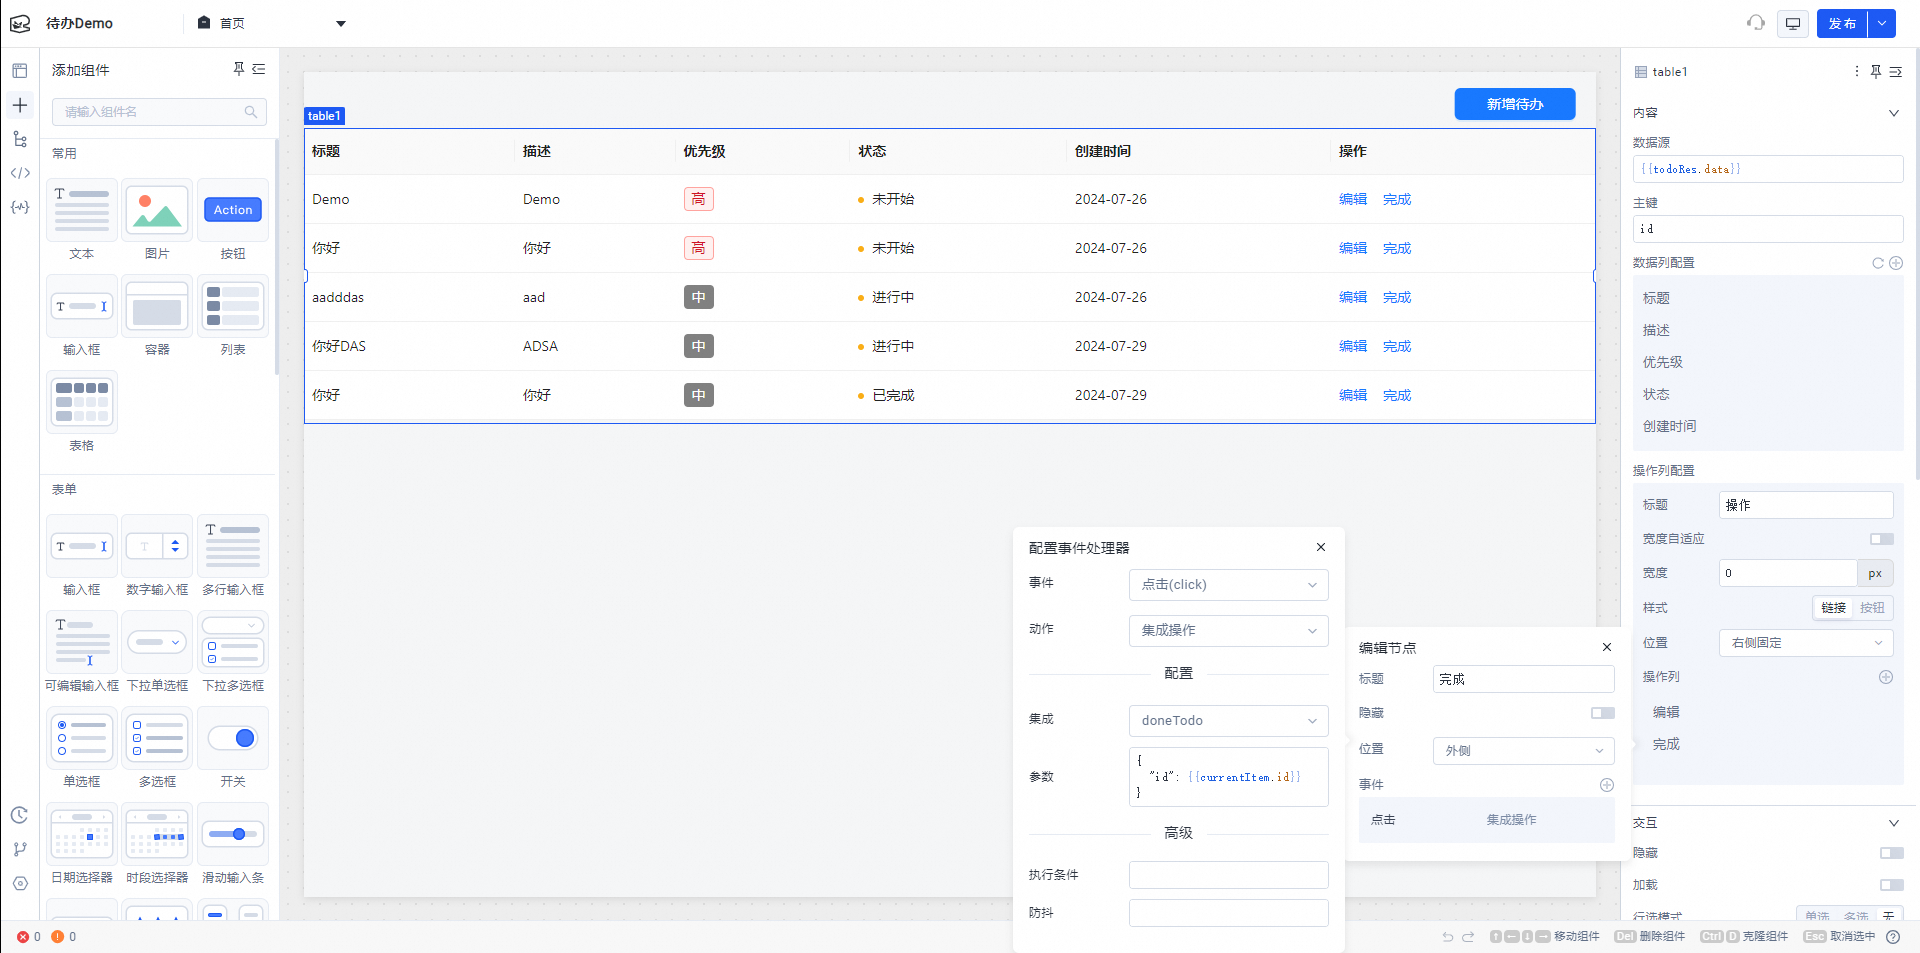Open the history clock icon in sidebar
Image resolution: width=1920 pixels, height=953 pixels.
point(20,815)
